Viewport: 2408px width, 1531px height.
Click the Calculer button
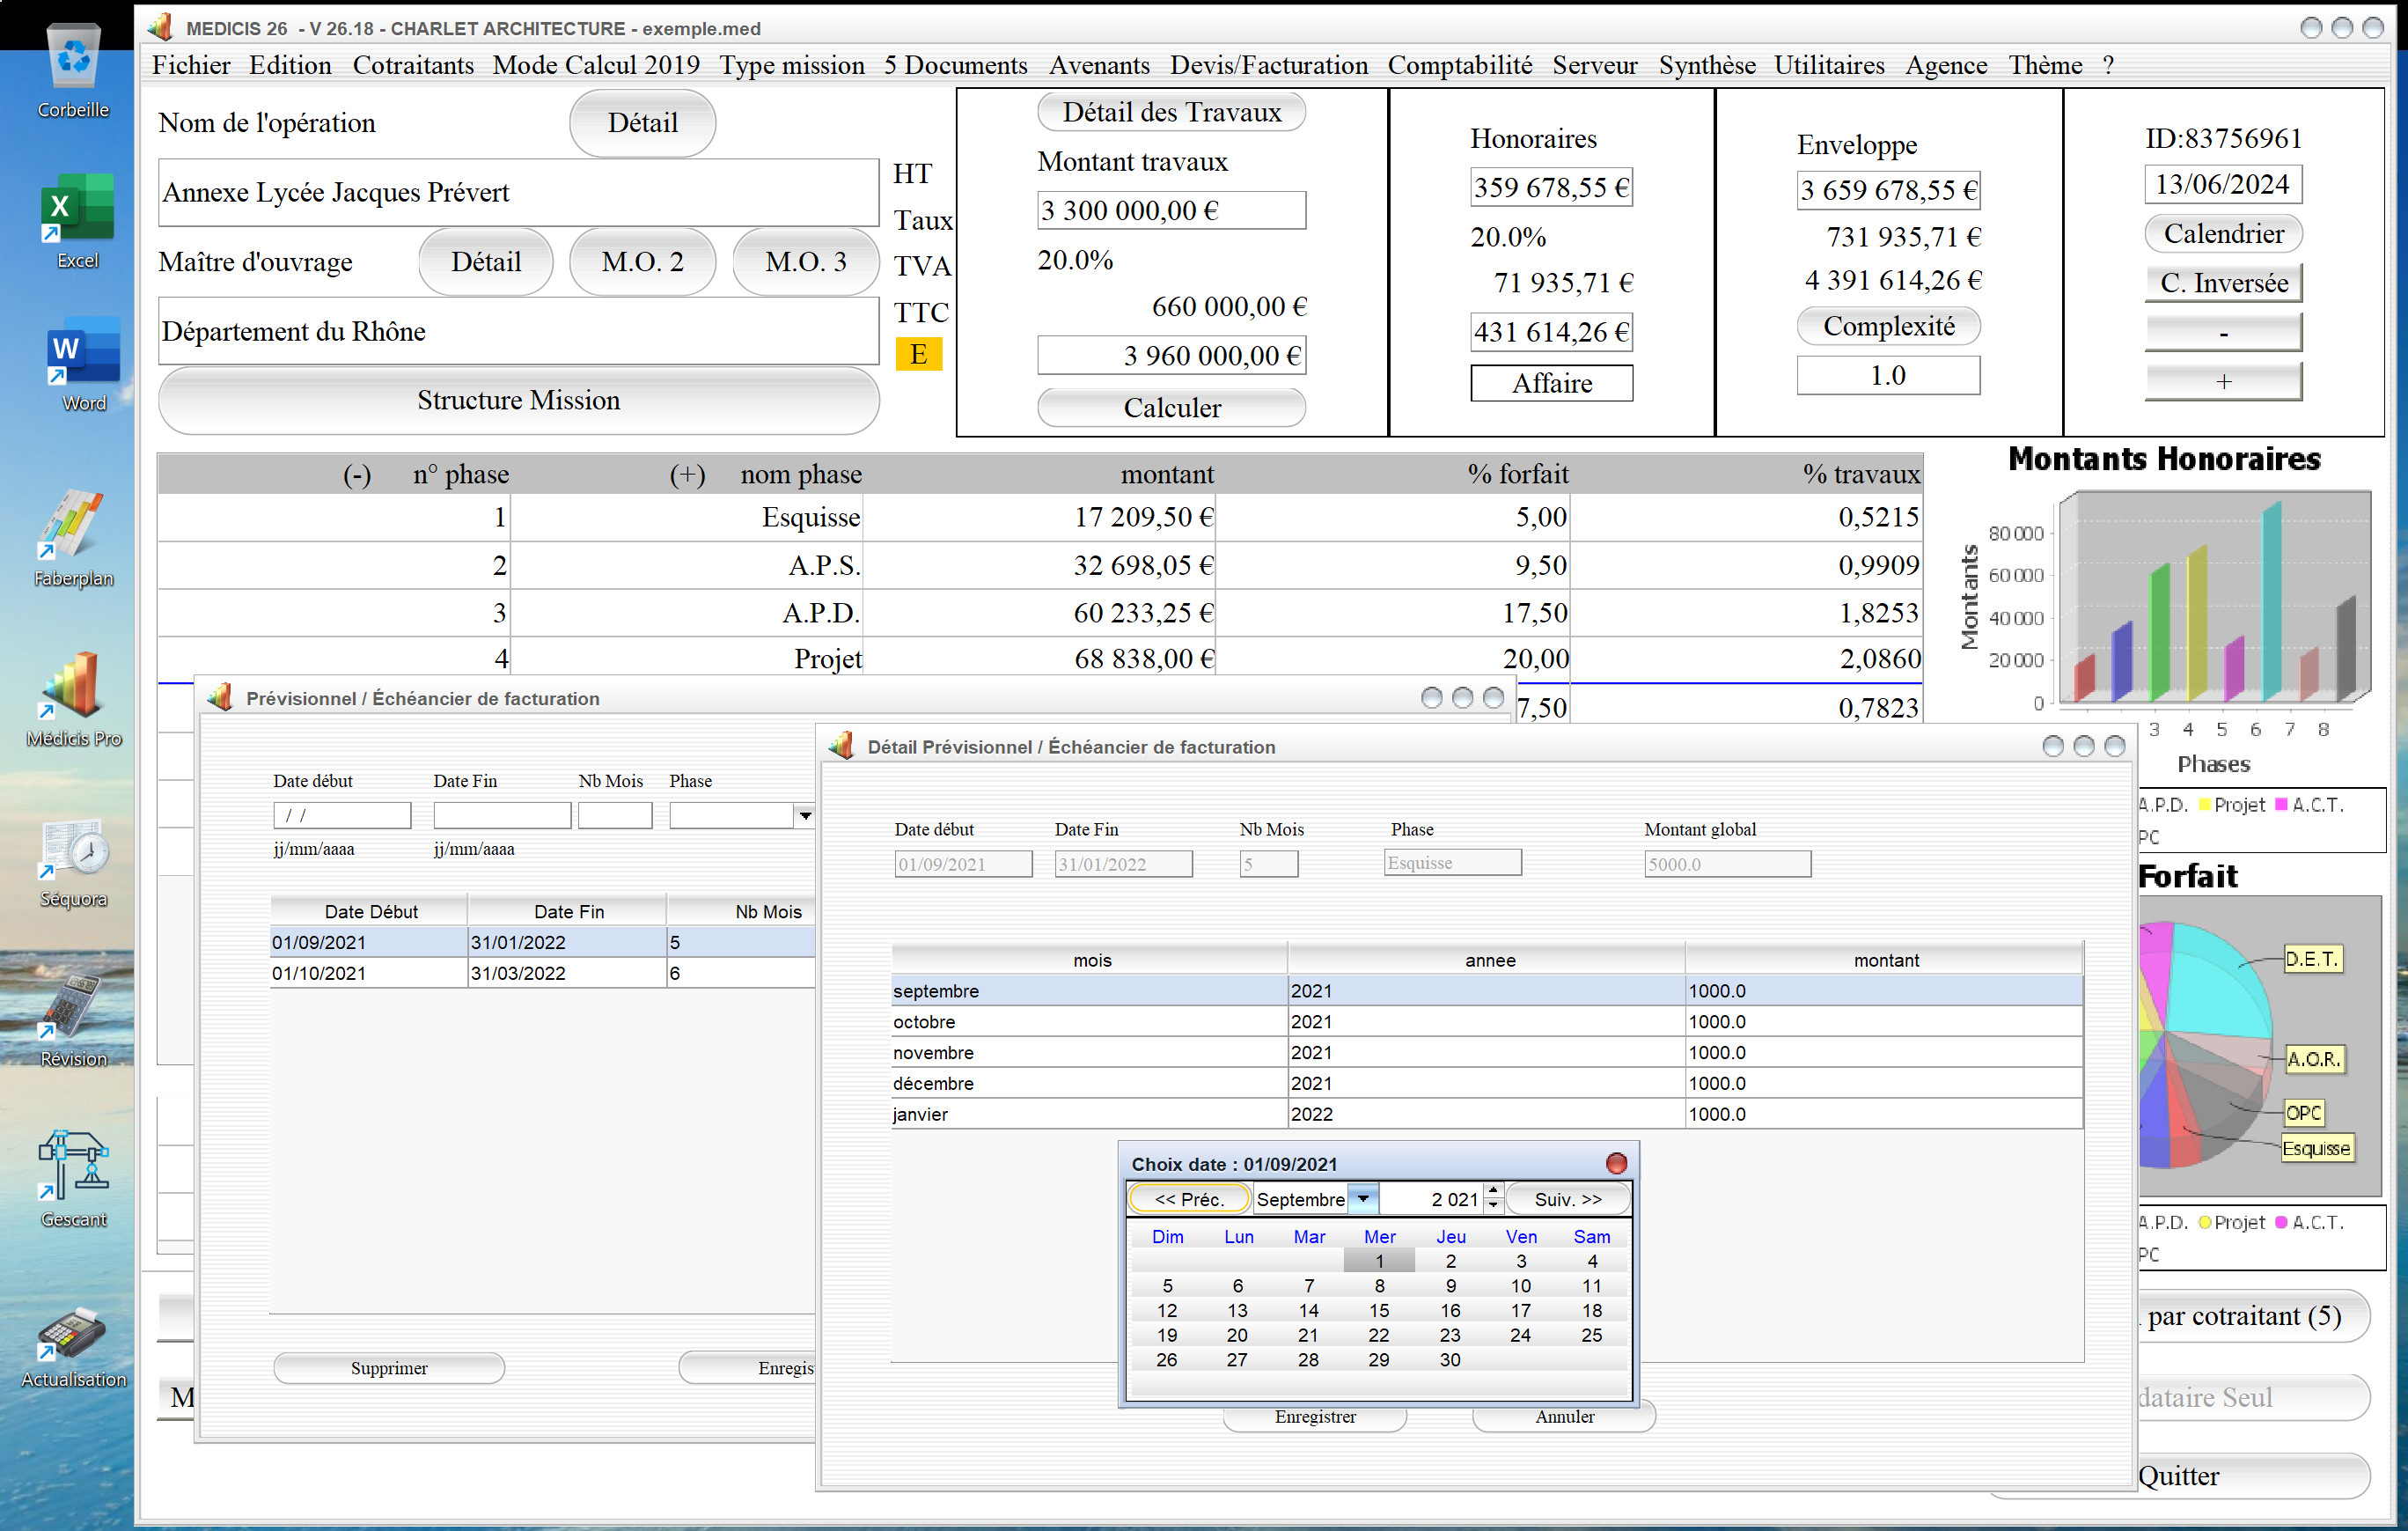coord(1171,407)
